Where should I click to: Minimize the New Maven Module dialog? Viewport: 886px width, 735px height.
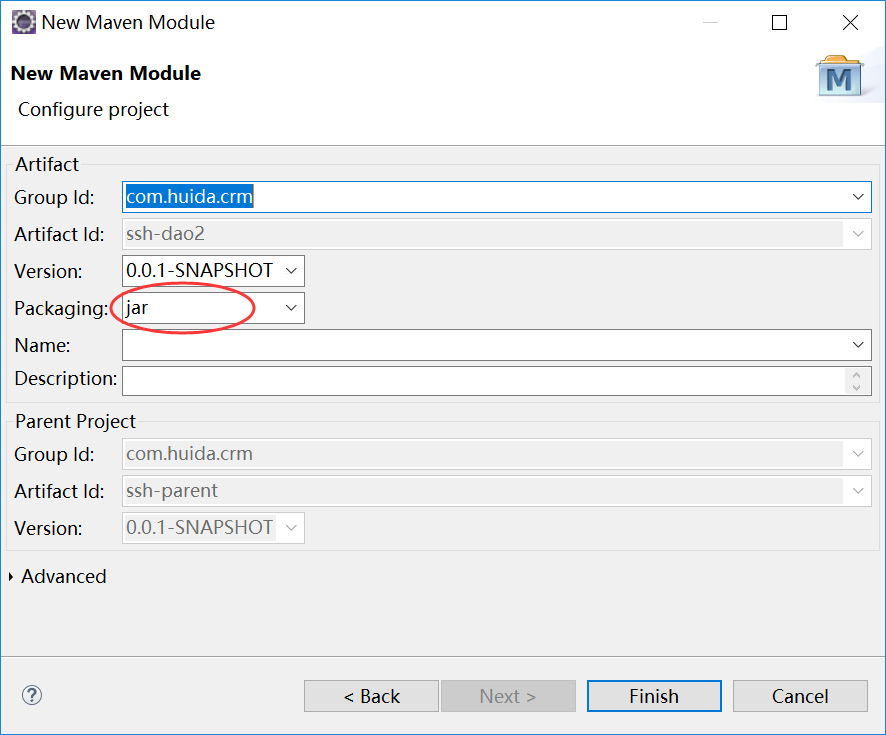tap(710, 22)
